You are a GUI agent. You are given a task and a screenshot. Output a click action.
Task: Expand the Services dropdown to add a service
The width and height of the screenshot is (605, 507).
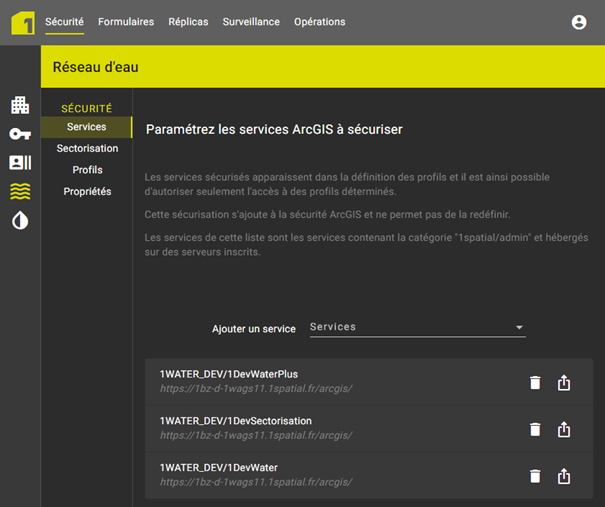pos(417,327)
